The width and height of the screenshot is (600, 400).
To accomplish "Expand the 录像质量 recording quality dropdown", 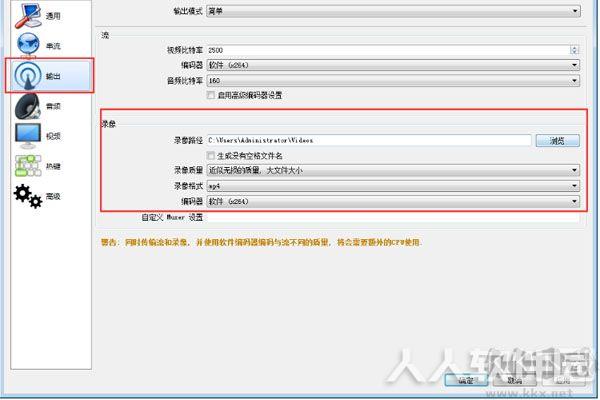I will point(393,170).
